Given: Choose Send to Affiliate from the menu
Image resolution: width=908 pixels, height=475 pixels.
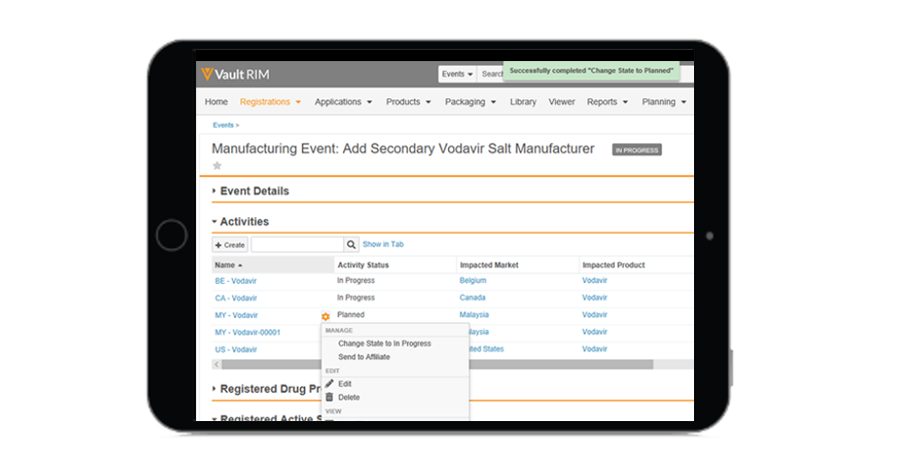Looking at the screenshot, I should (364, 357).
